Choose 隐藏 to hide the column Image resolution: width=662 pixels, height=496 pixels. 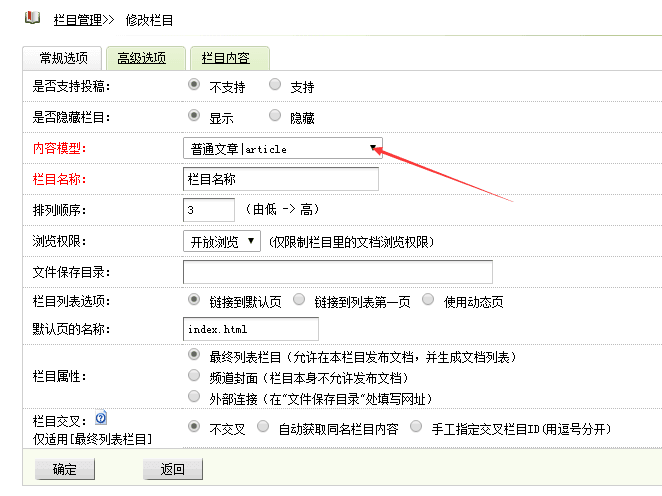pos(275,116)
